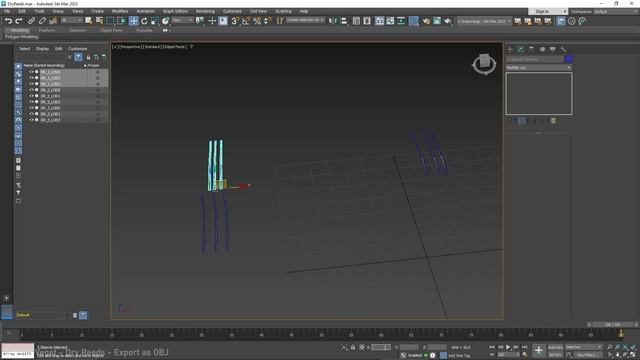Toggle 3D Snaps
This screenshot has width=640, height=360.
click(235, 21)
